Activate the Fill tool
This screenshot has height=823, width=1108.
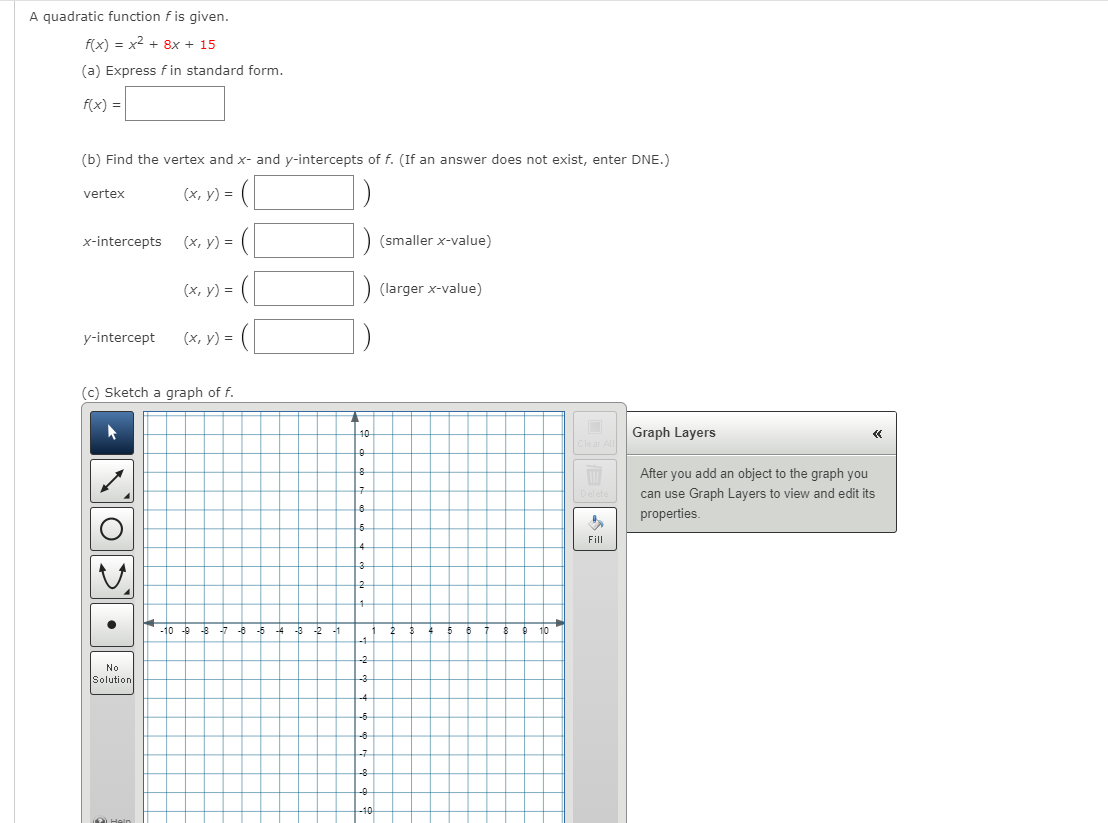(594, 528)
